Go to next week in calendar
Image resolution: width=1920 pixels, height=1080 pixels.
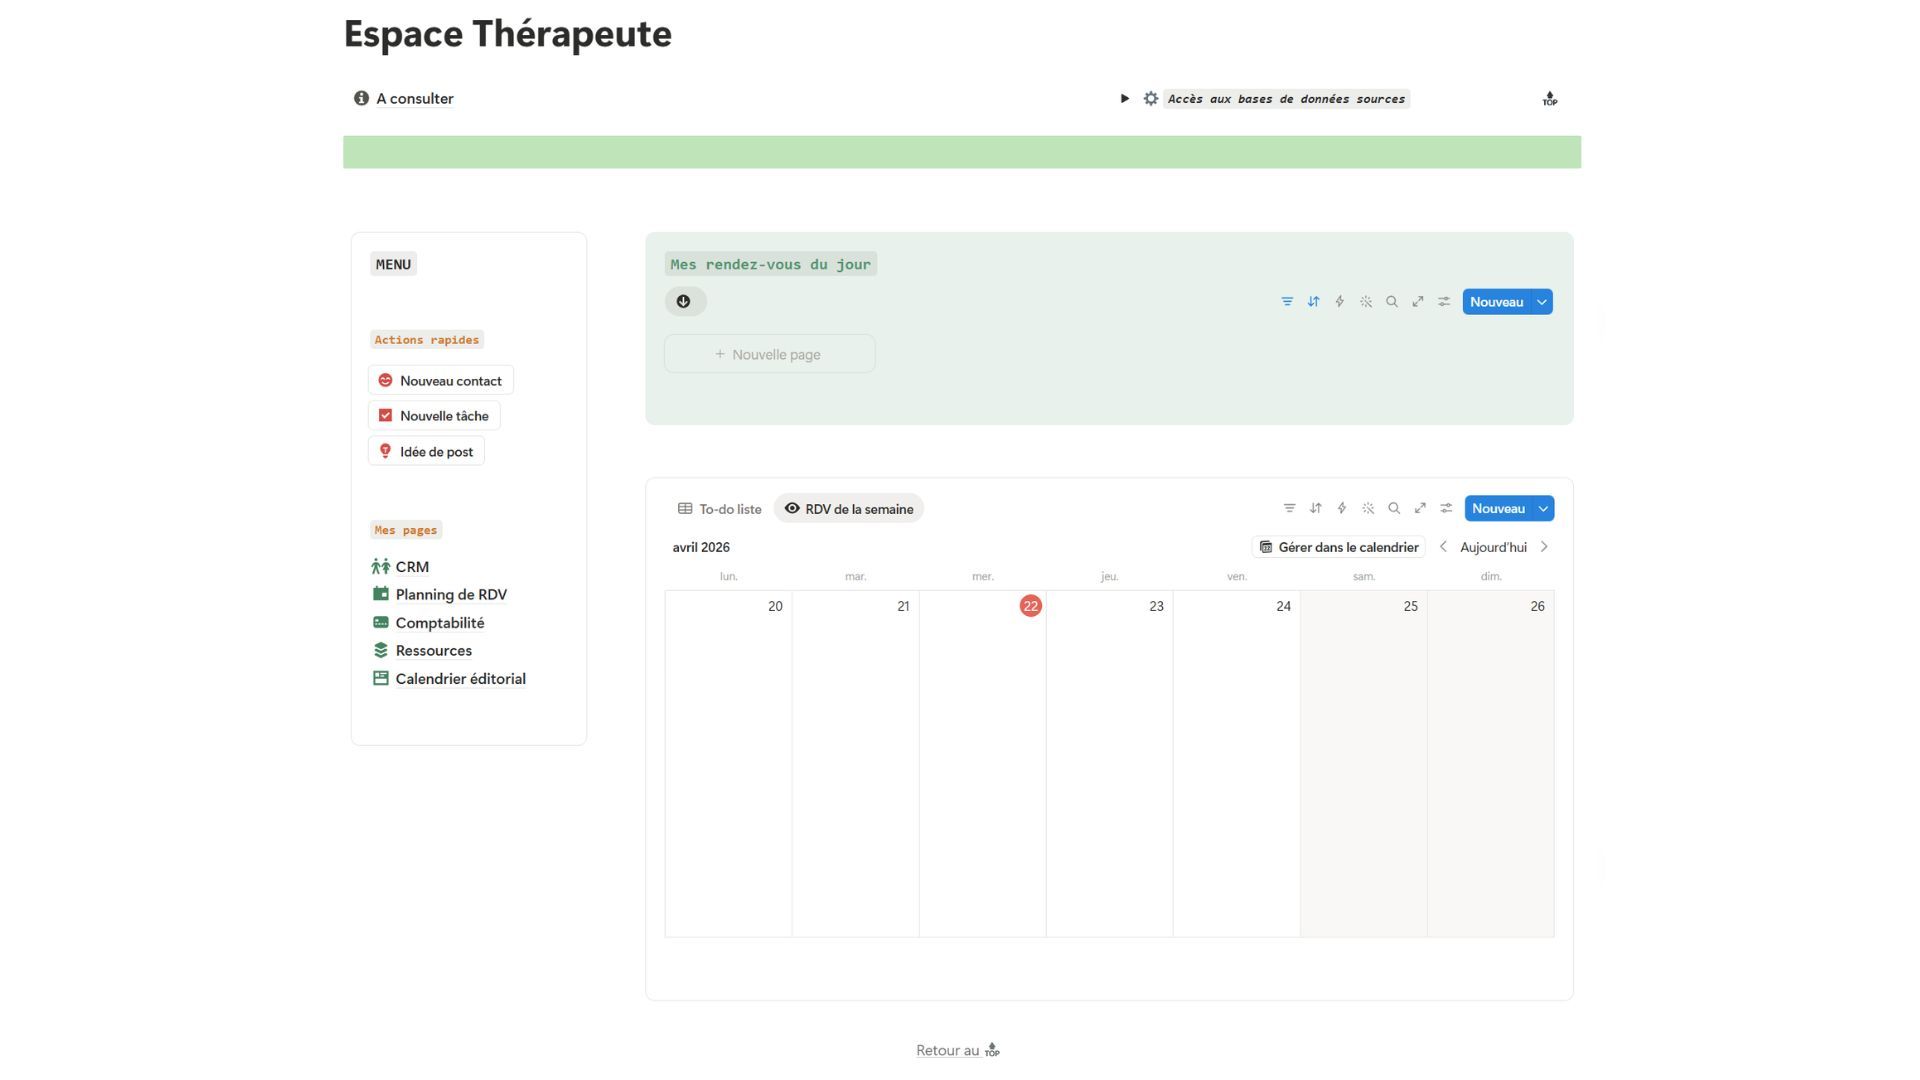pyautogui.click(x=1544, y=547)
